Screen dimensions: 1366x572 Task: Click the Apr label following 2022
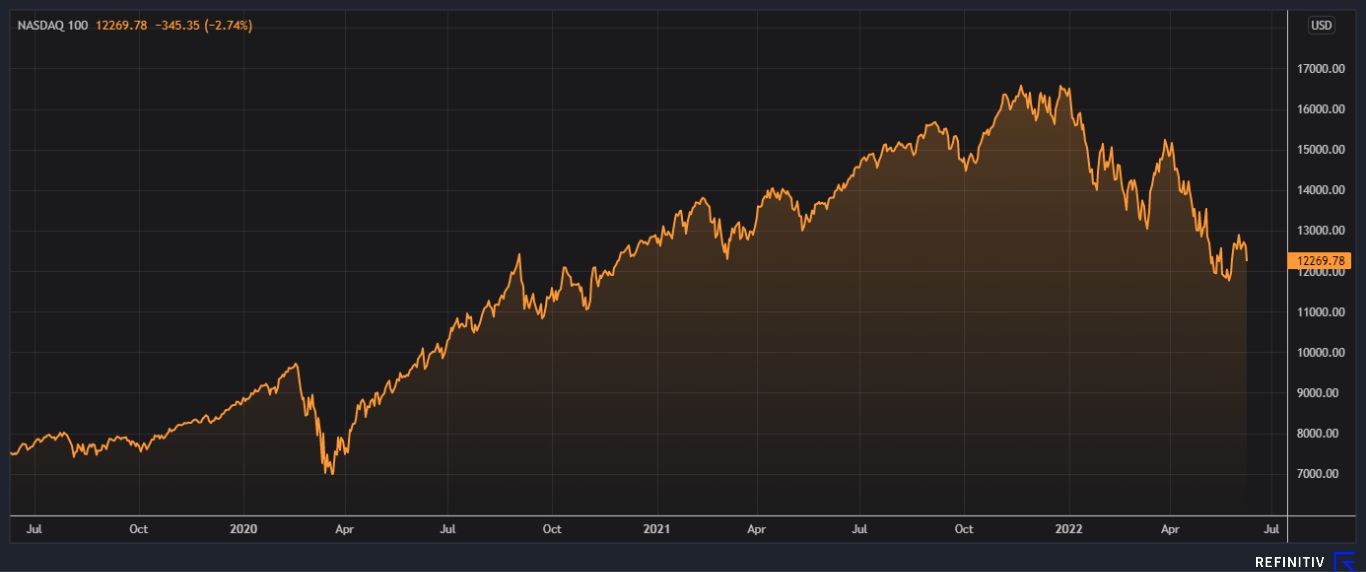click(1170, 529)
